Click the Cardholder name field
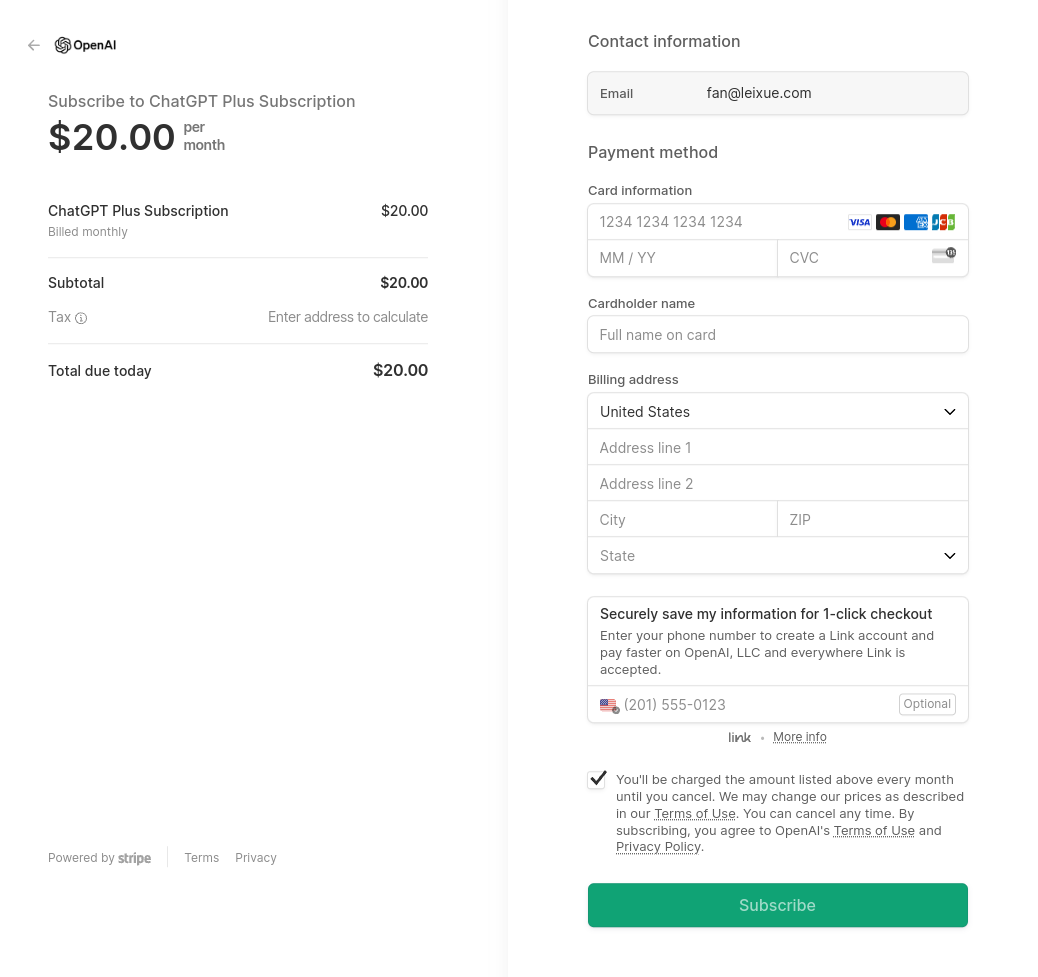The width and height of the screenshot is (1038, 977). tap(778, 335)
